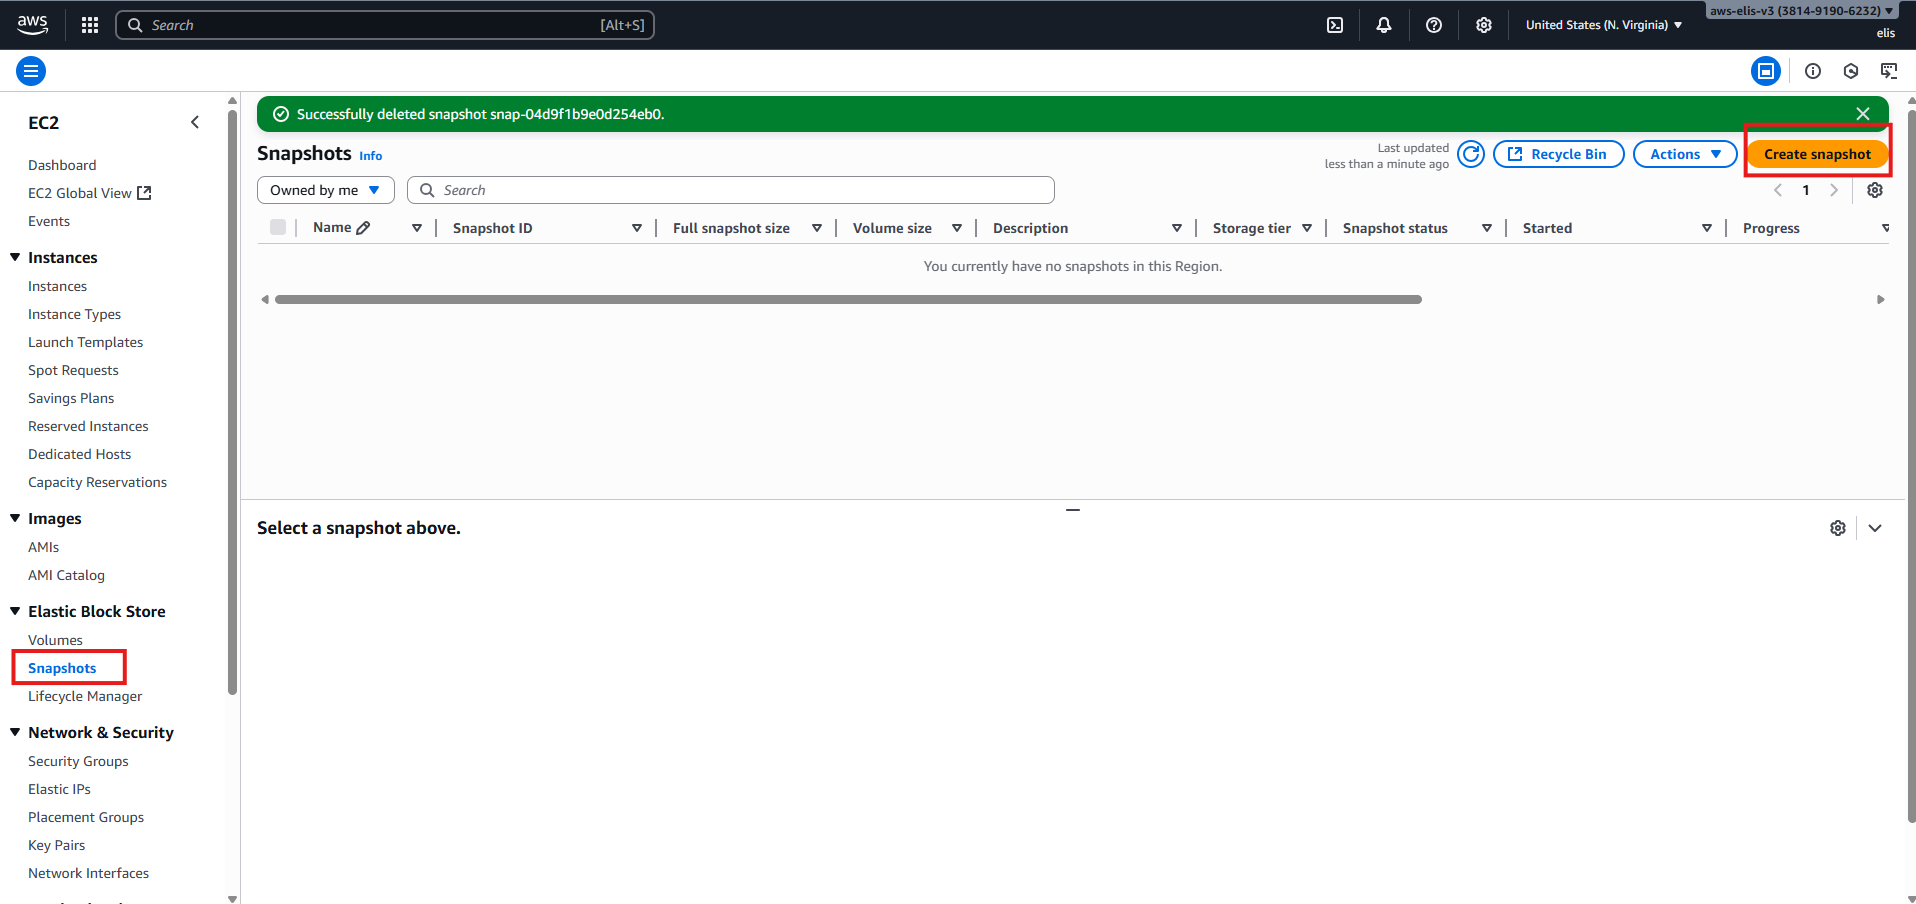Toggle the hamburger navigation menu
This screenshot has width=1916, height=904.
pos(31,71)
